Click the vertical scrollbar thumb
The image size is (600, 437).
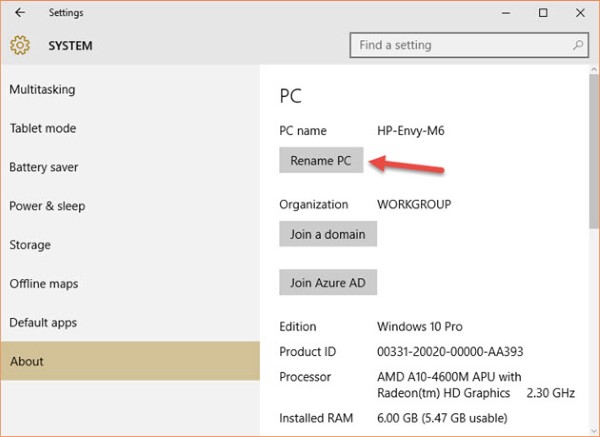click(x=592, y=150)
